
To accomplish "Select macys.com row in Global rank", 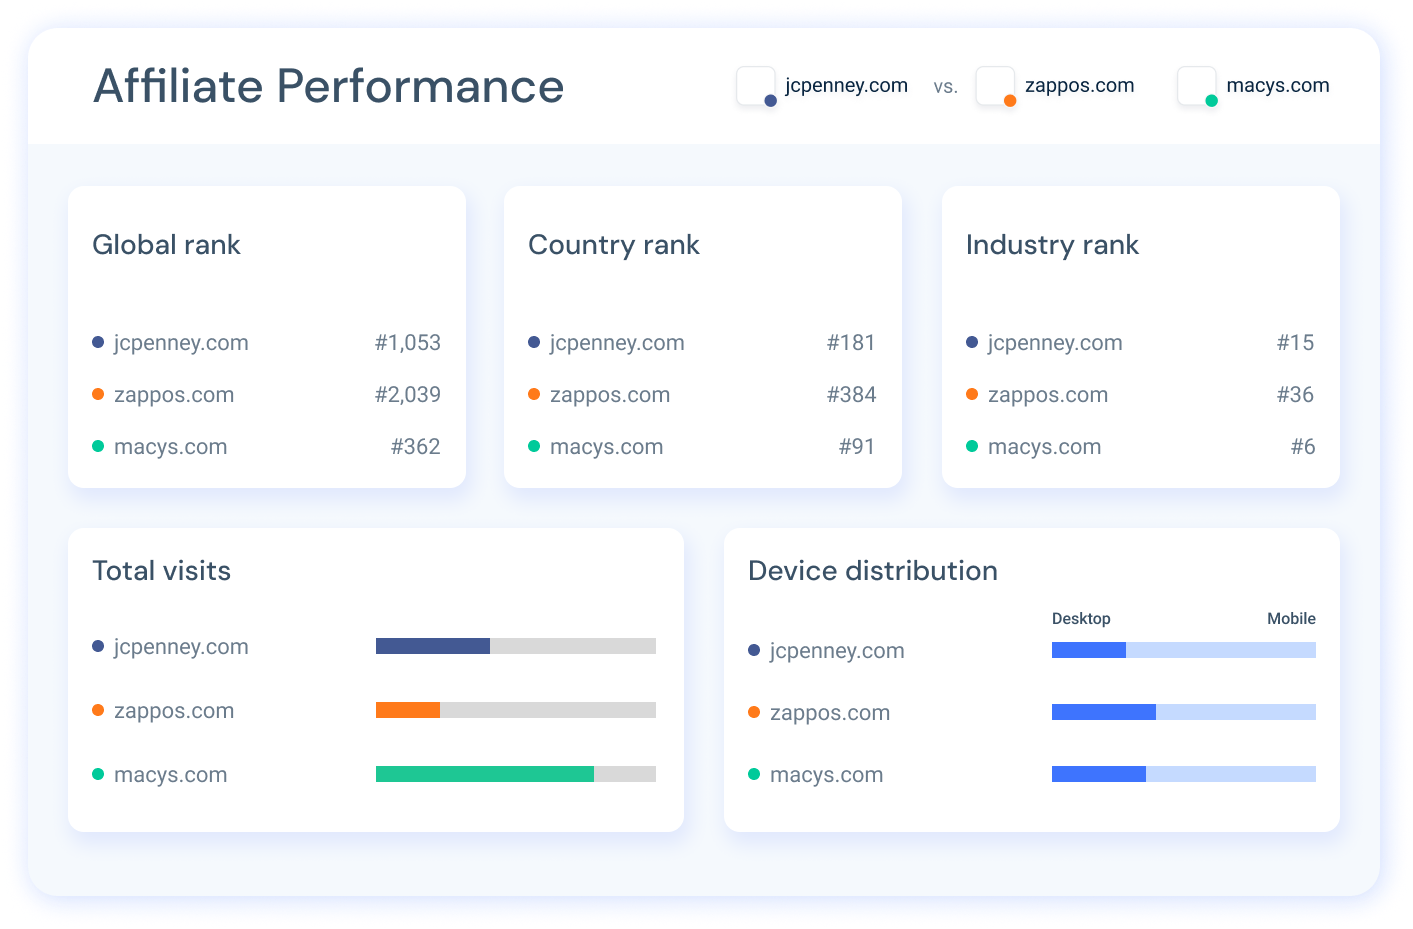I will 266,447.
